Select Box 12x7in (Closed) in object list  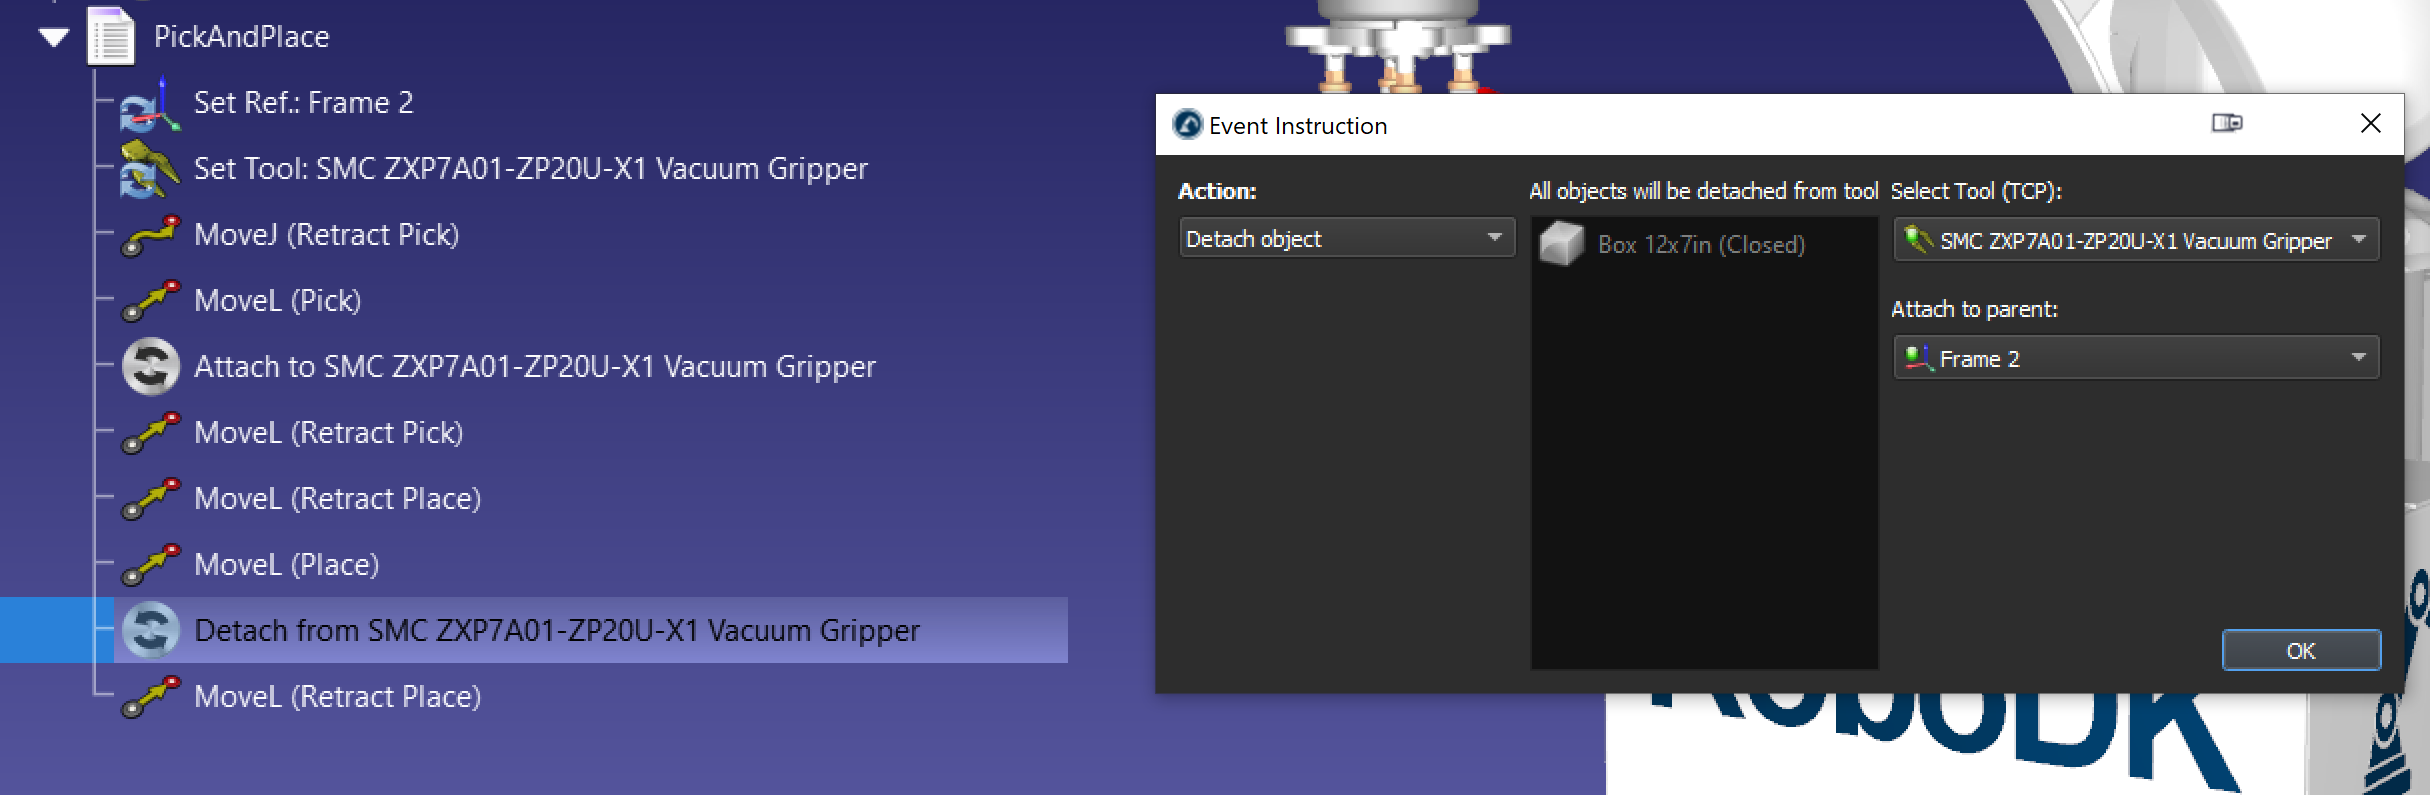1700,245
